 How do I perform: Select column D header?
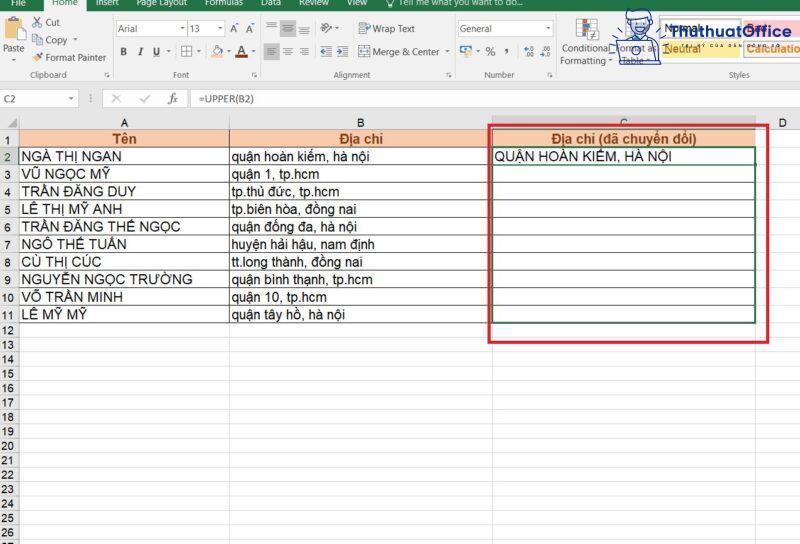pyautogui.click(x=782, y=123)
